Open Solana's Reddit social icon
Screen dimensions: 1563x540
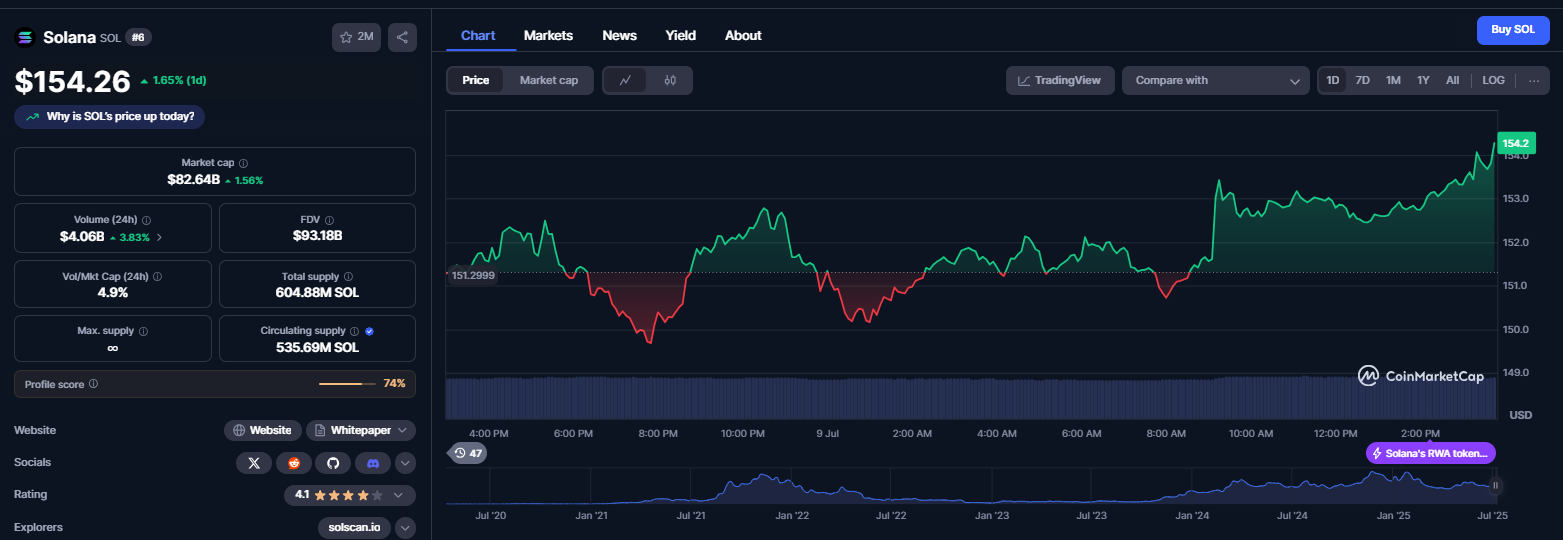click(294, 463)
